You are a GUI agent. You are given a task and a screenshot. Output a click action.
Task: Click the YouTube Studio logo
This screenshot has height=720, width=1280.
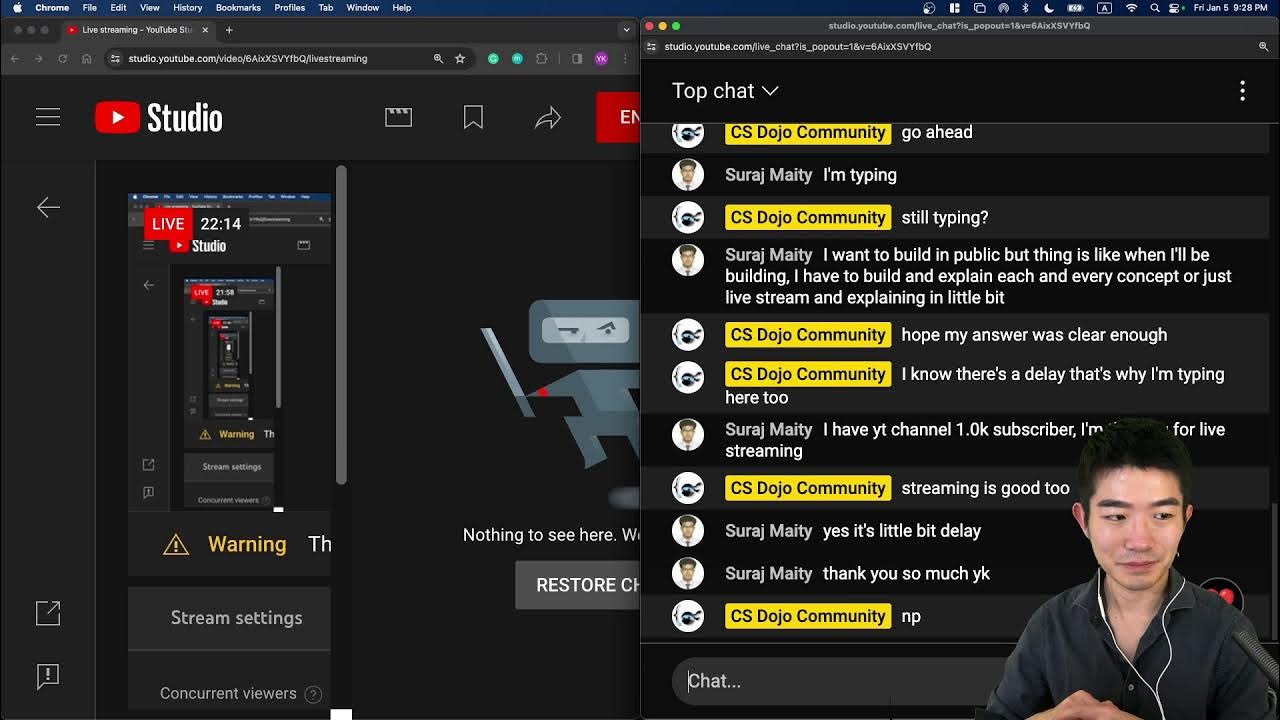pos(159,117)
